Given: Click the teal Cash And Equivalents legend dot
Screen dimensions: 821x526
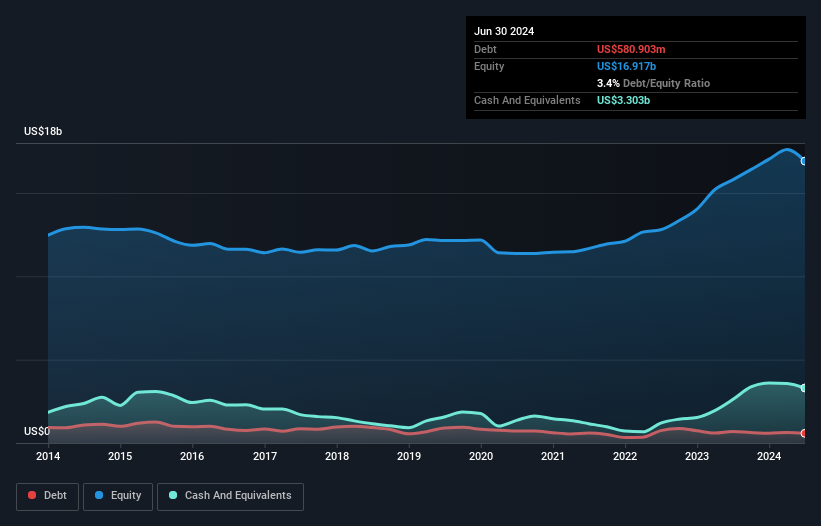Looking at the screenshot, I should click(x=173, y=495).
